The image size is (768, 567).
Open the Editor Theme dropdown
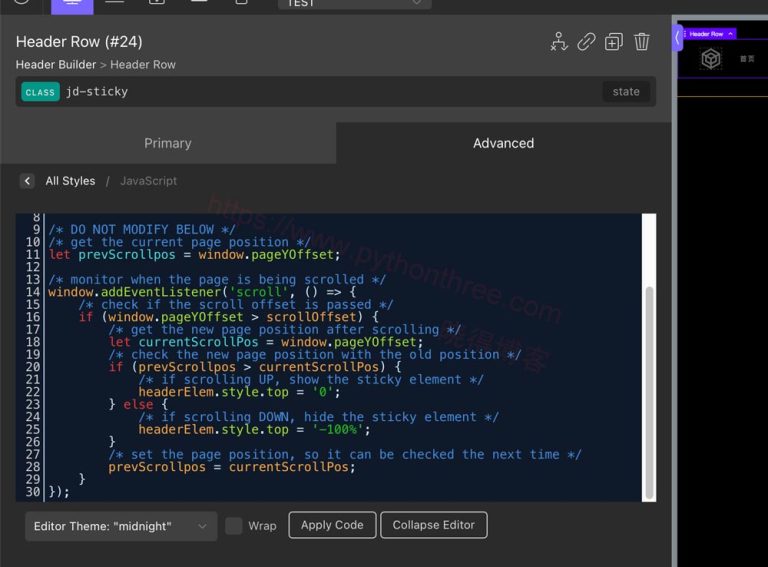tap(121, 526)
